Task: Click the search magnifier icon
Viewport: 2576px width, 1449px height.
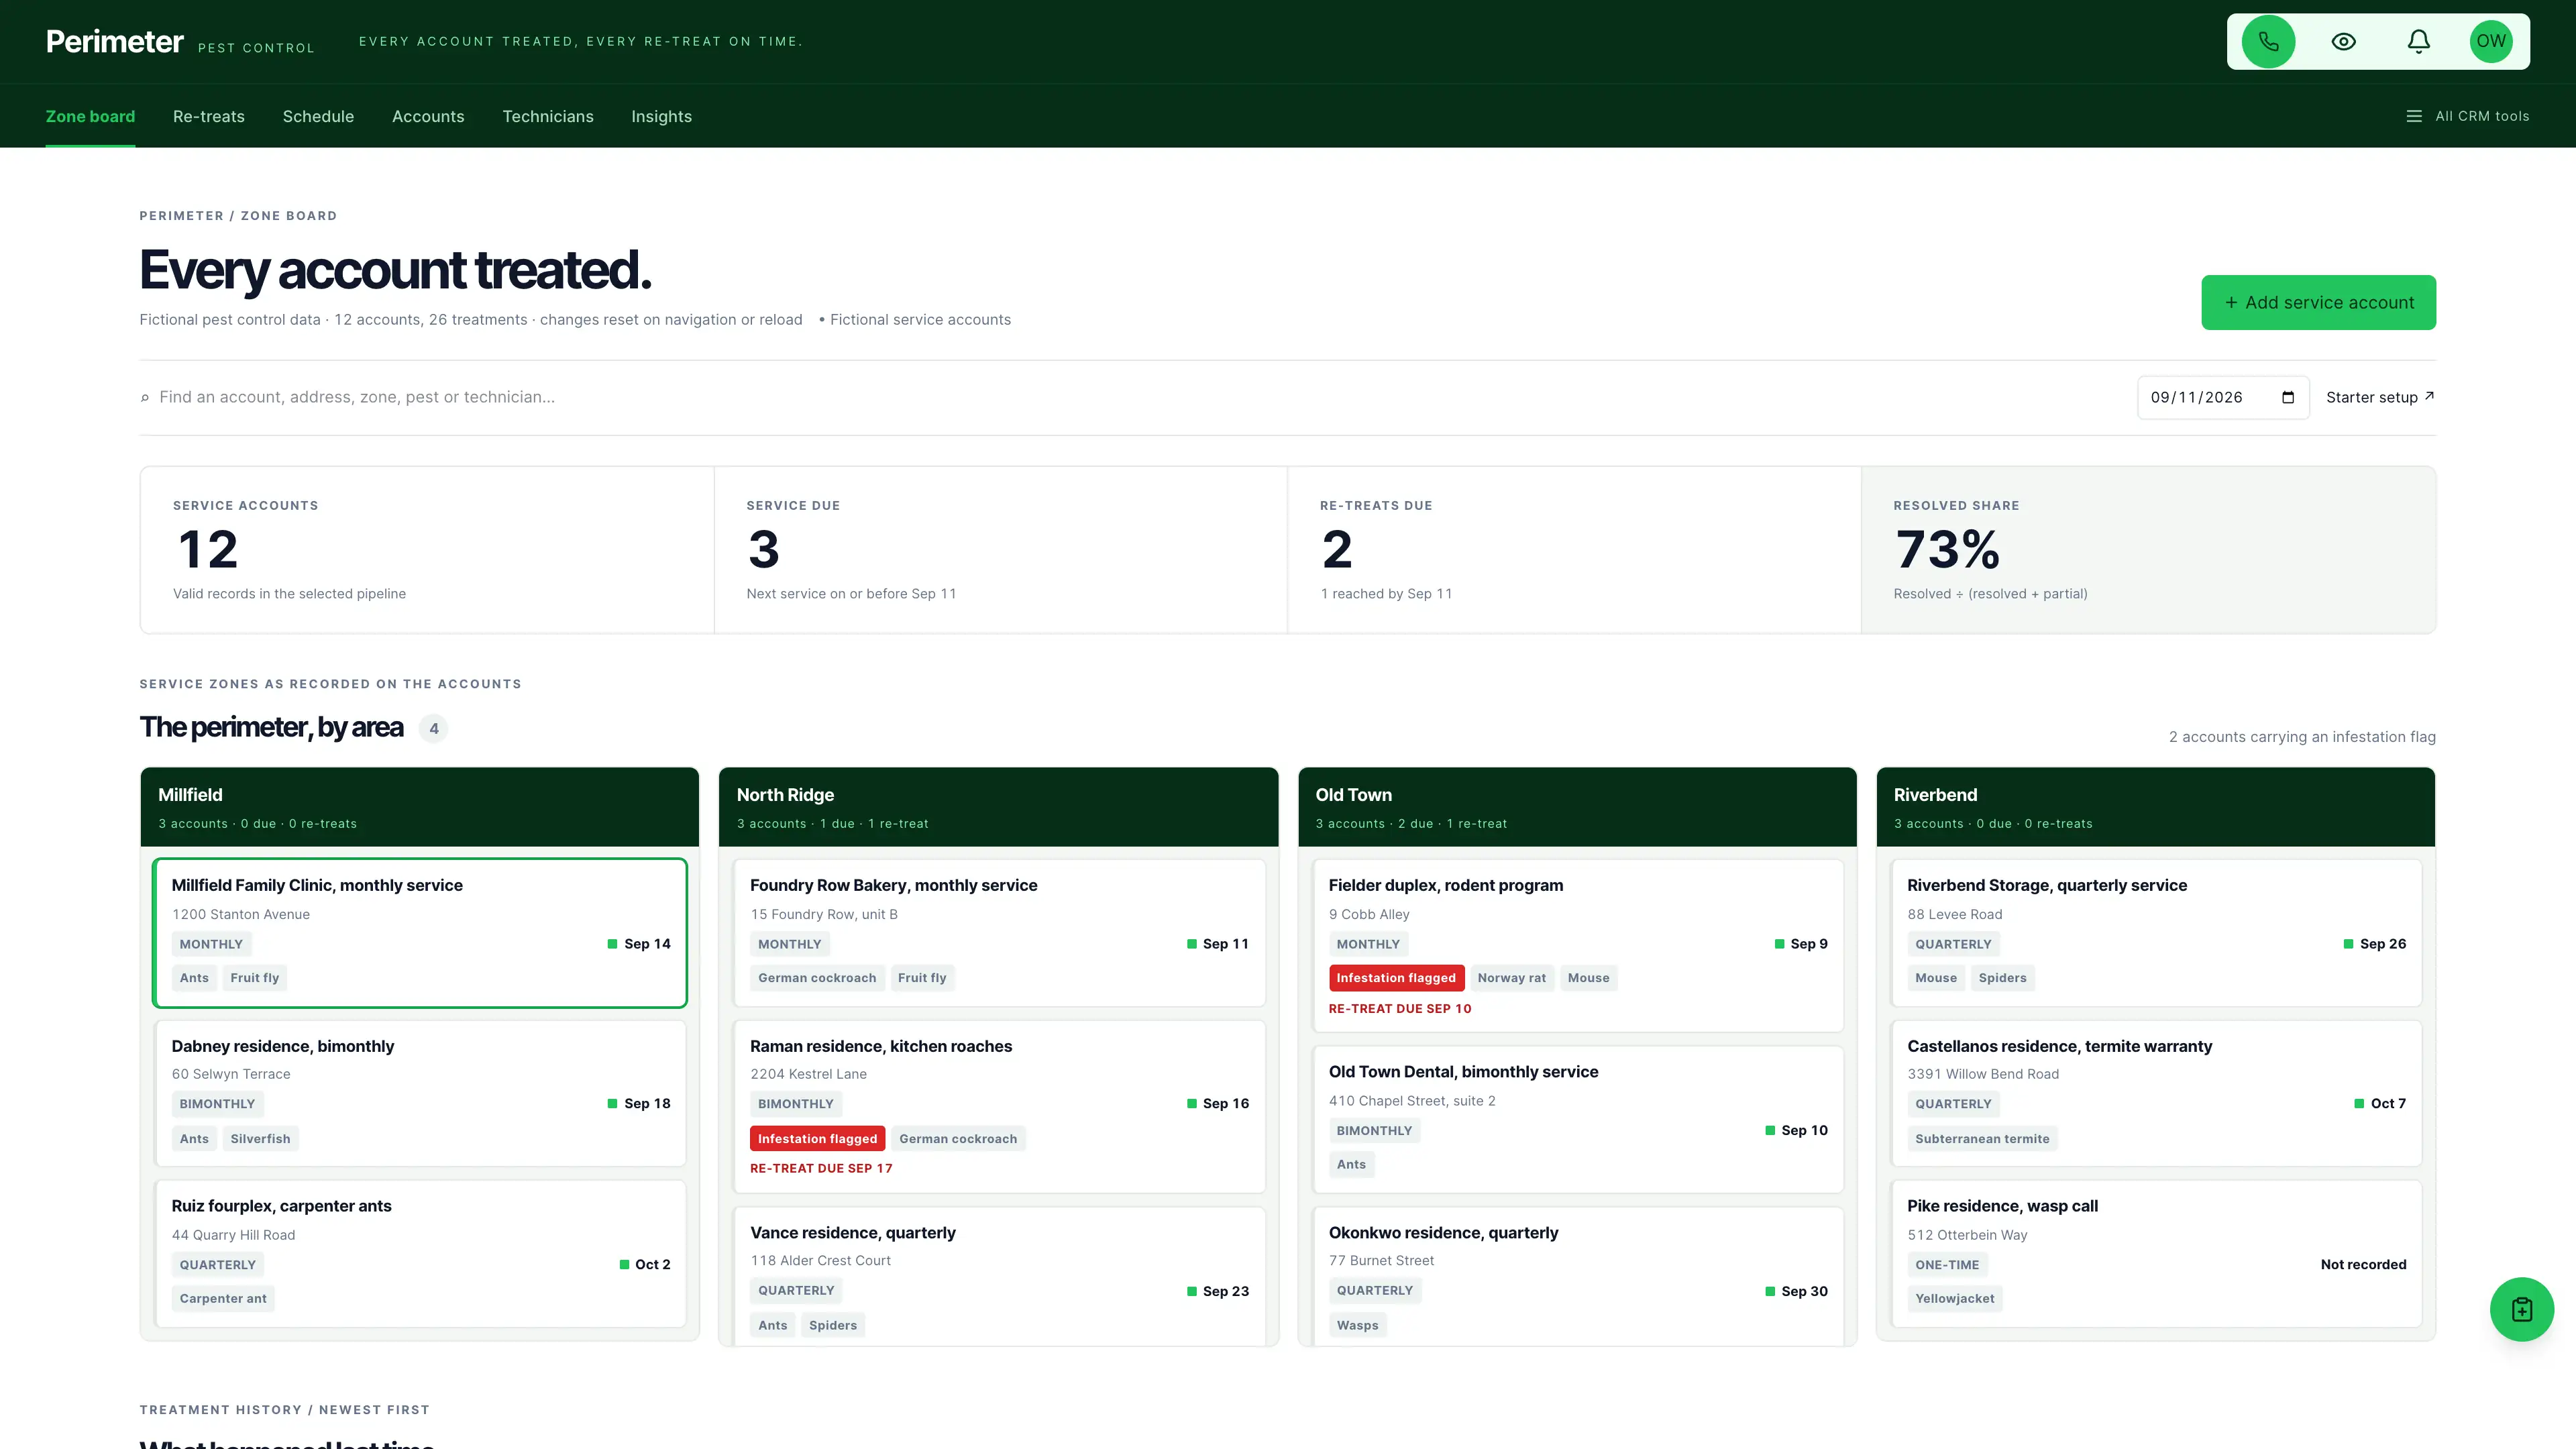Action: [x=145, y=398]
